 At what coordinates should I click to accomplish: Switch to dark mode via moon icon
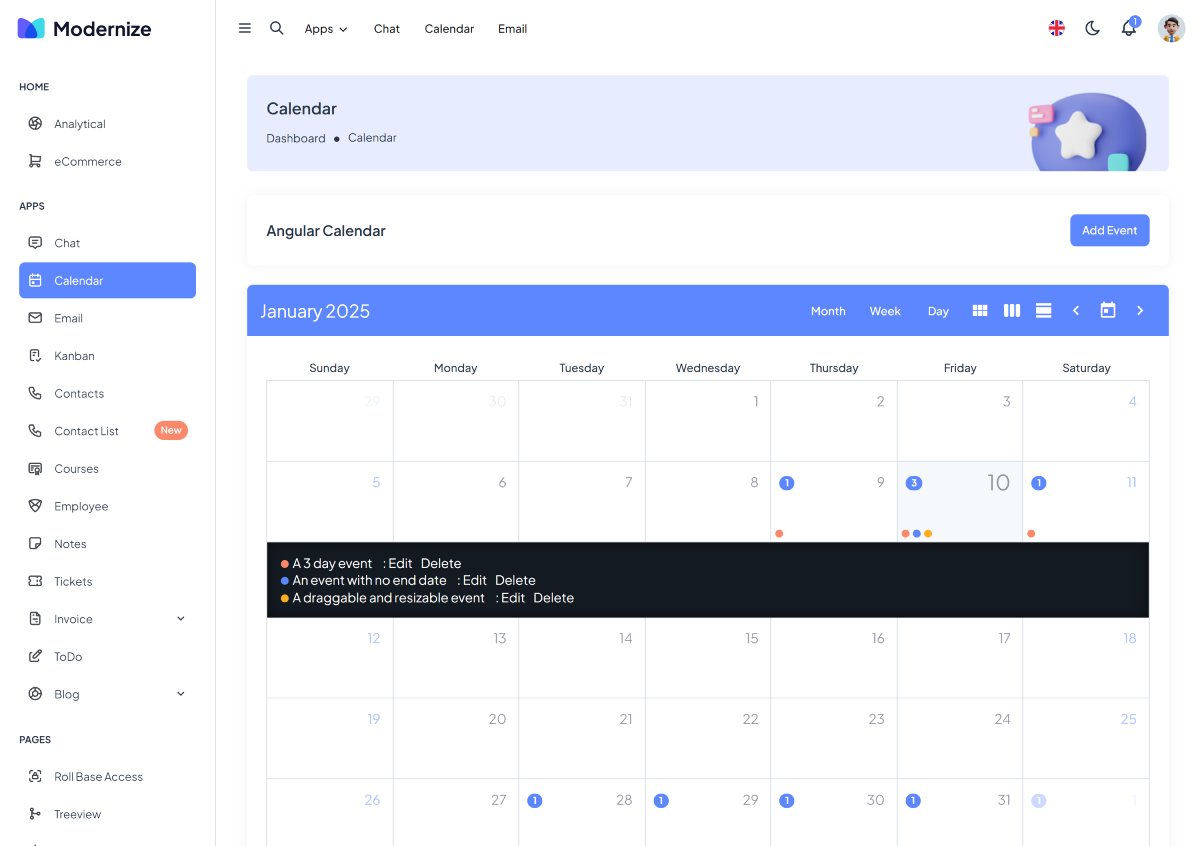[x=1092, y=28]
